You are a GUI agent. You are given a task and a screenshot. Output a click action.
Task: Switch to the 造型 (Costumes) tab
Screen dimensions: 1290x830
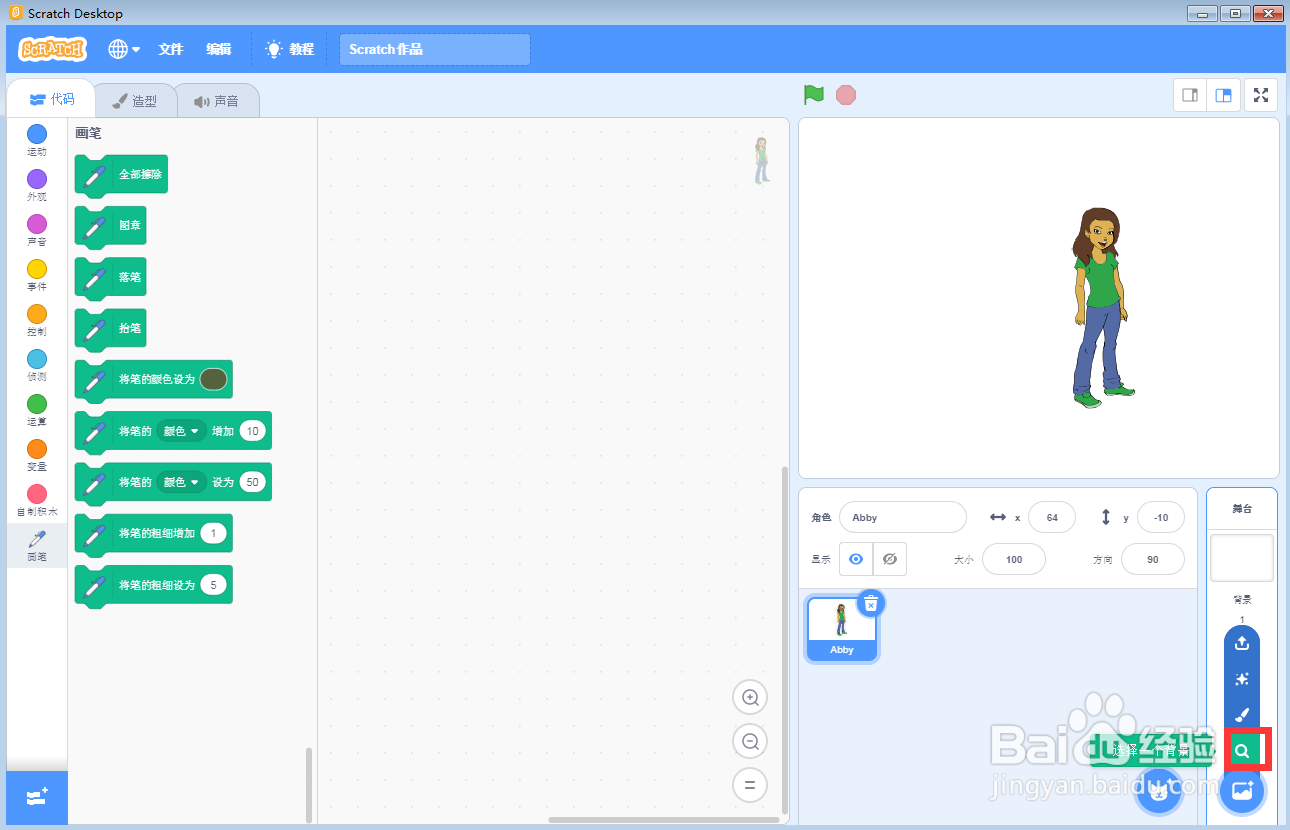pos(136,99)
